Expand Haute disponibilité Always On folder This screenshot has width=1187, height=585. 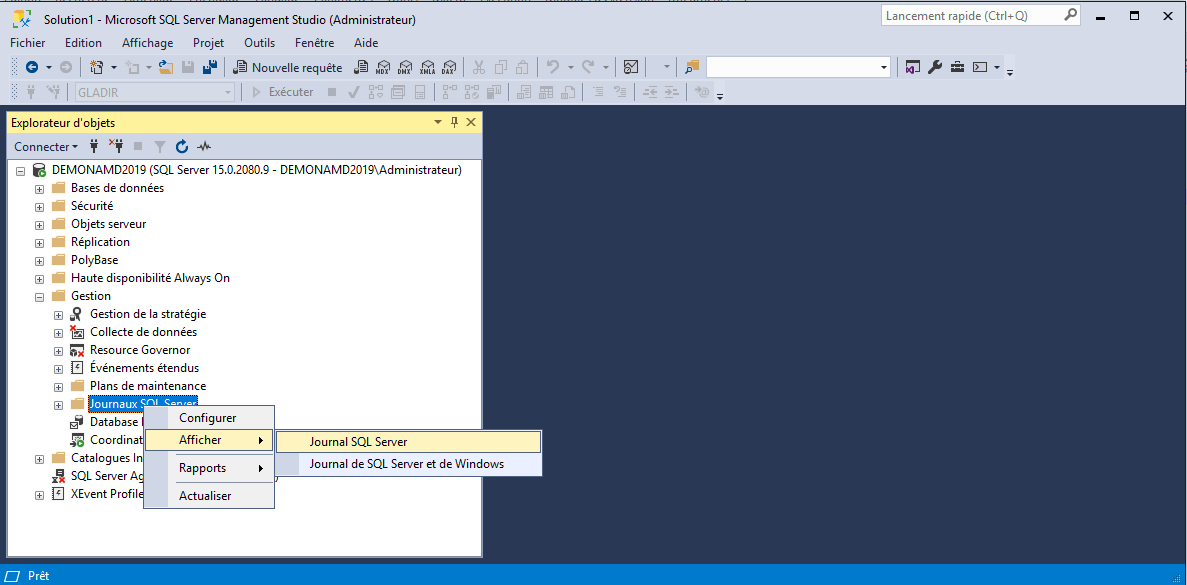(x=39, y=278)
